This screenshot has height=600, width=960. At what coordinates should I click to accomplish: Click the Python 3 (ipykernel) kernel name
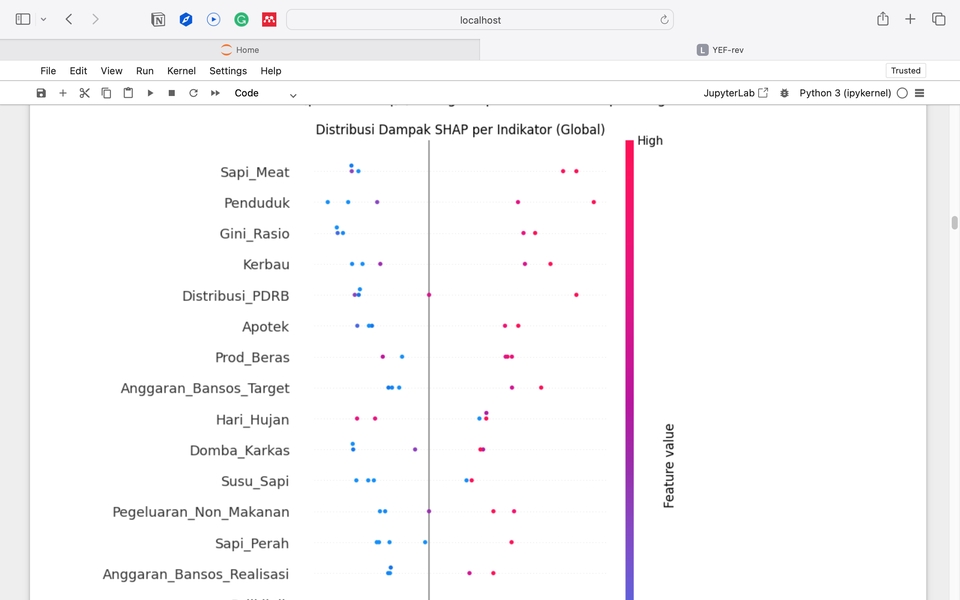pos(846,93)
